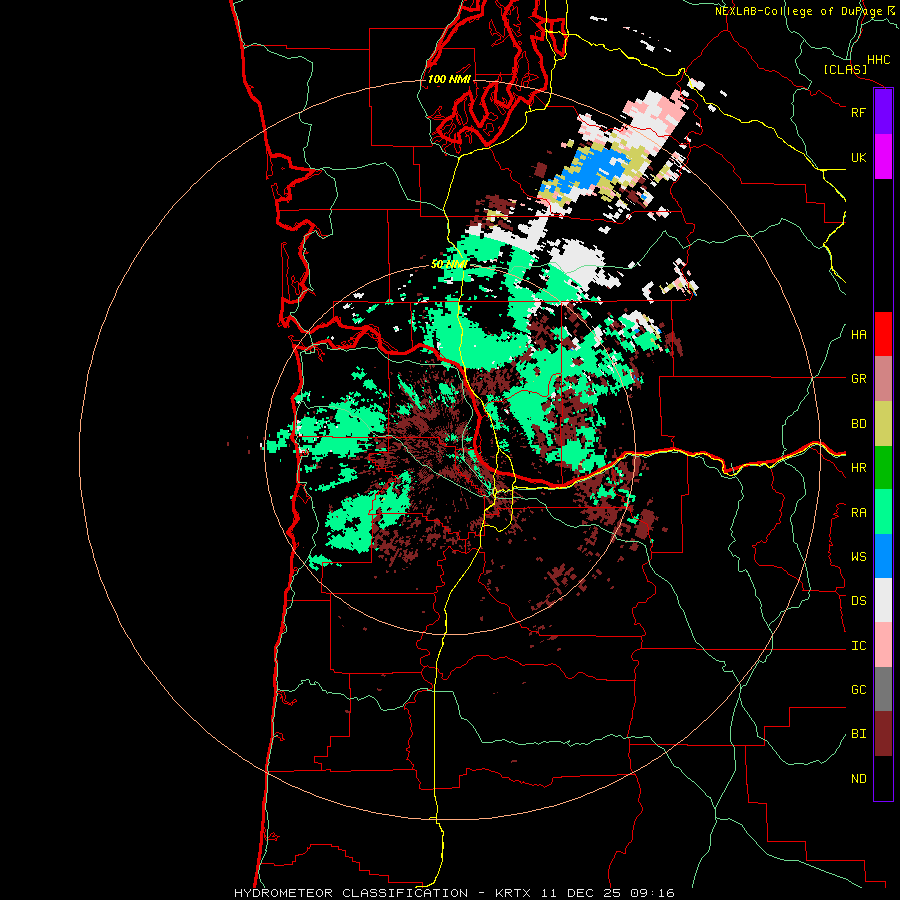Screen dimensions: 900x900
Task: Click the 100 NMI range ring label
Action: (x=449, y=79)
